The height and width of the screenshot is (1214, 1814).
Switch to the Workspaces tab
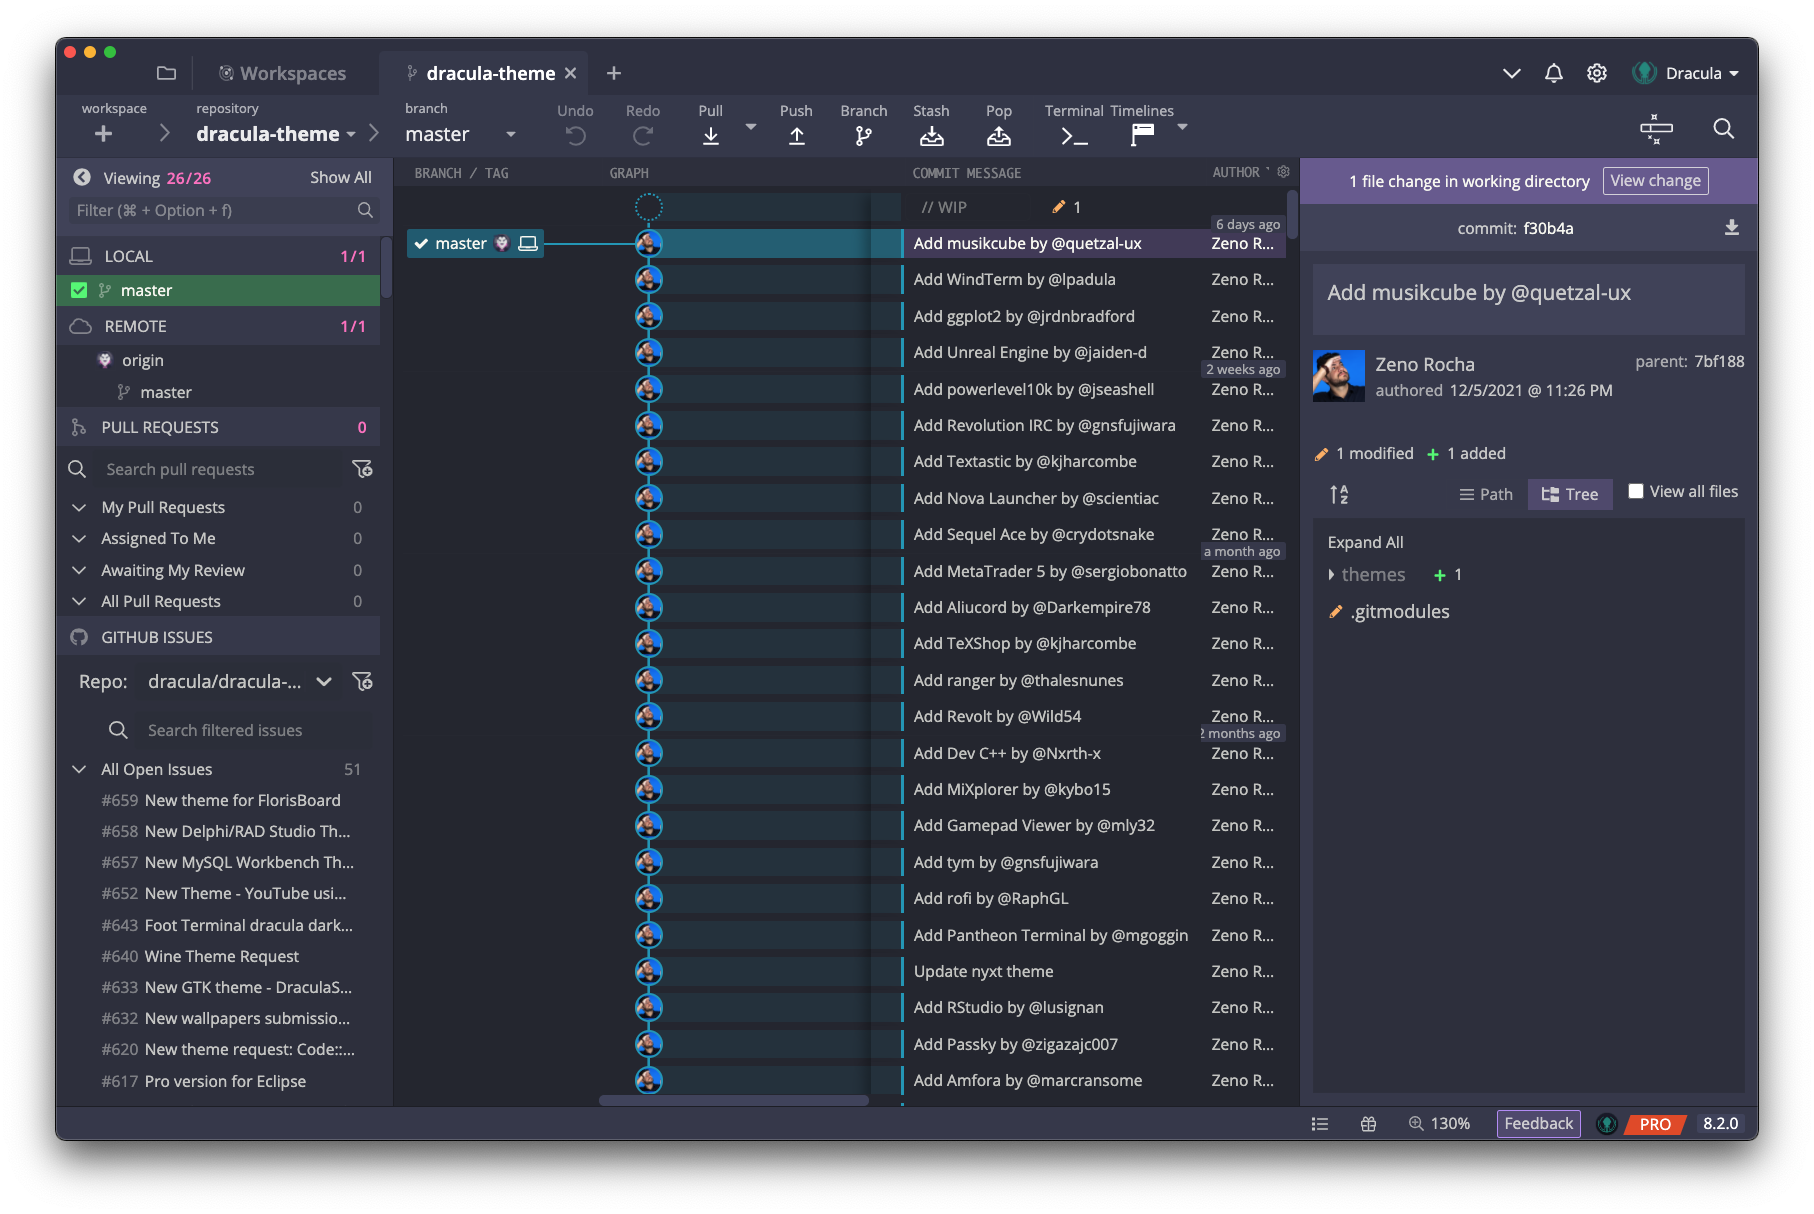click(x=283, y=72)
